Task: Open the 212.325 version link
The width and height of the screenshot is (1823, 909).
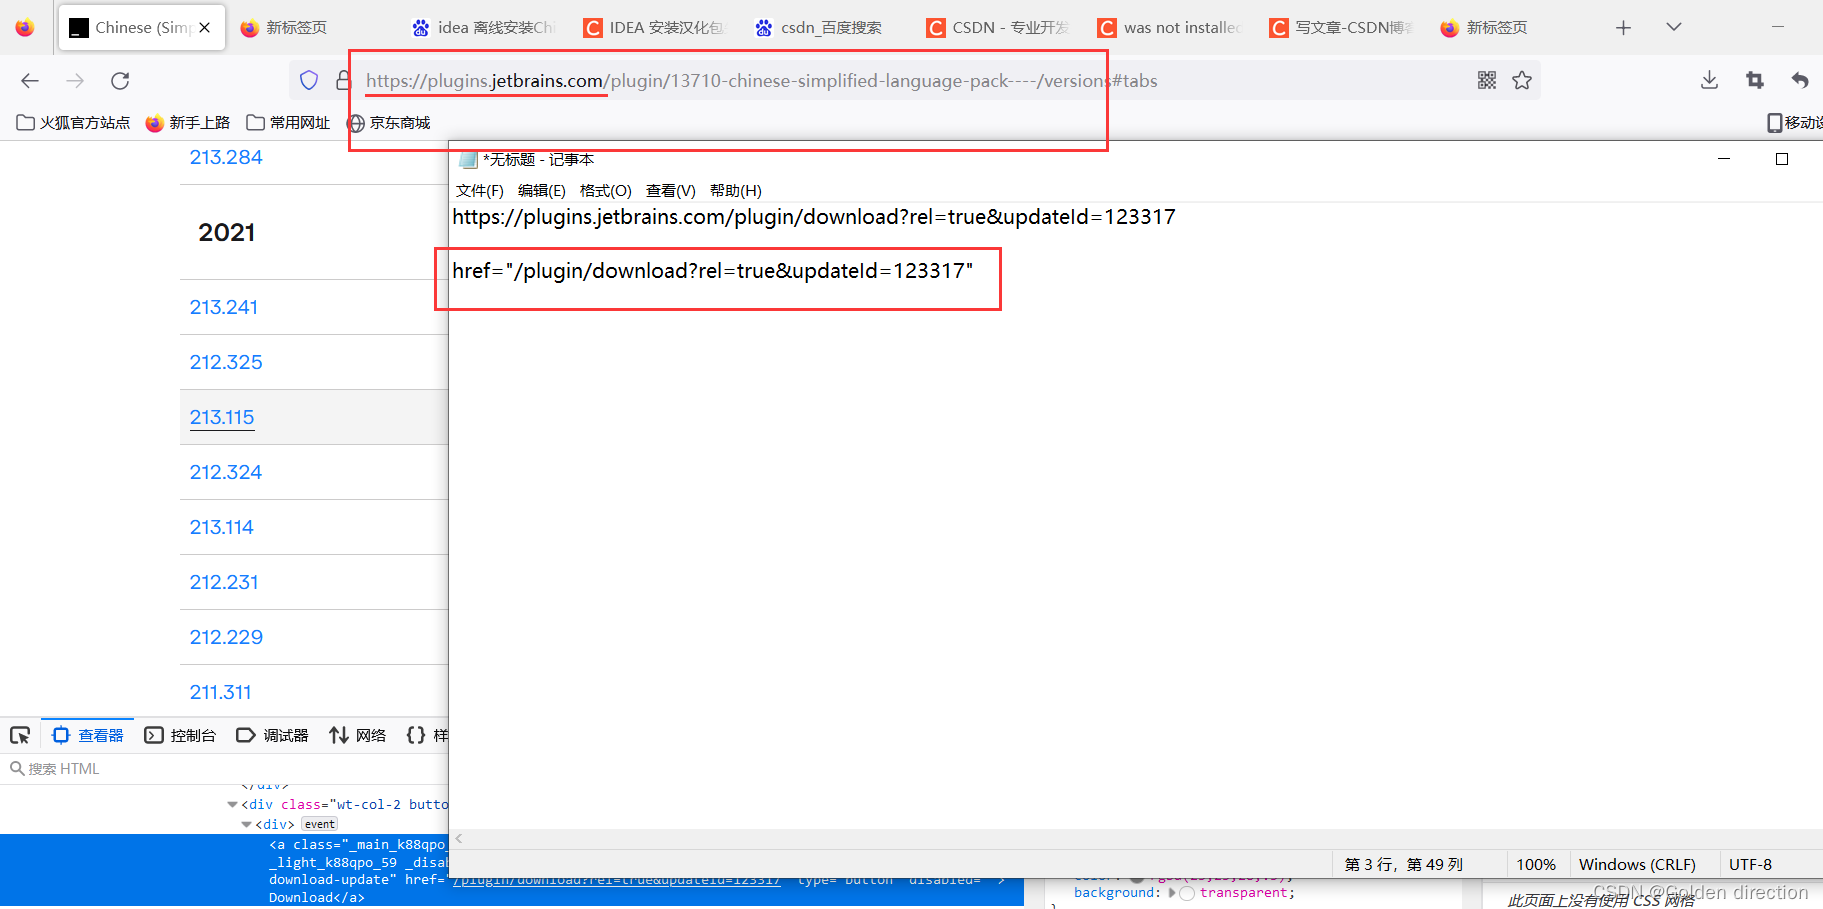Action: point(226,362)
